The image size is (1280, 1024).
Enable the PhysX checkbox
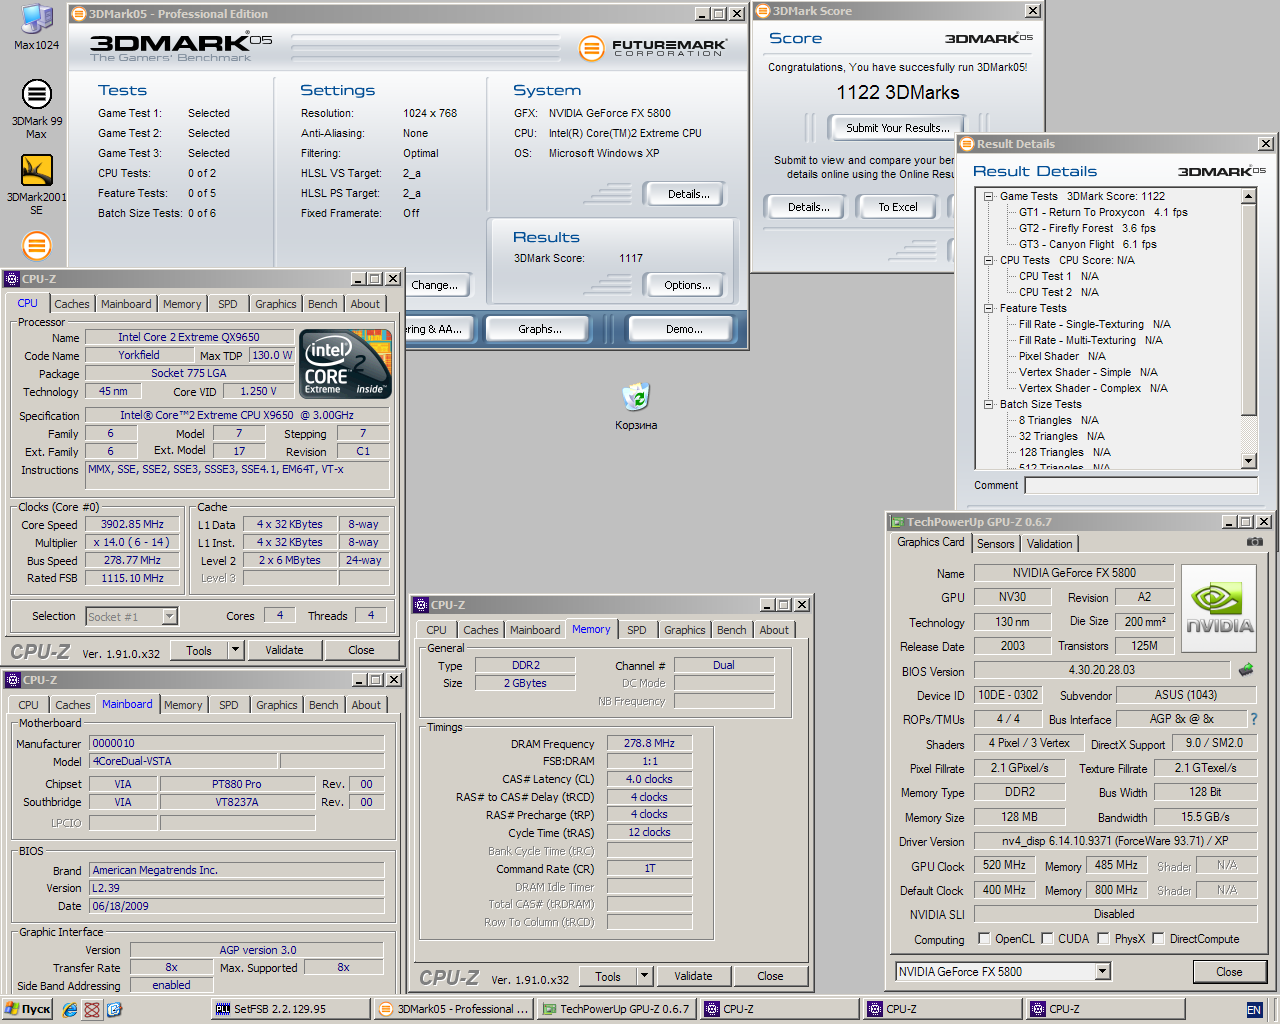click(1103, 939)
